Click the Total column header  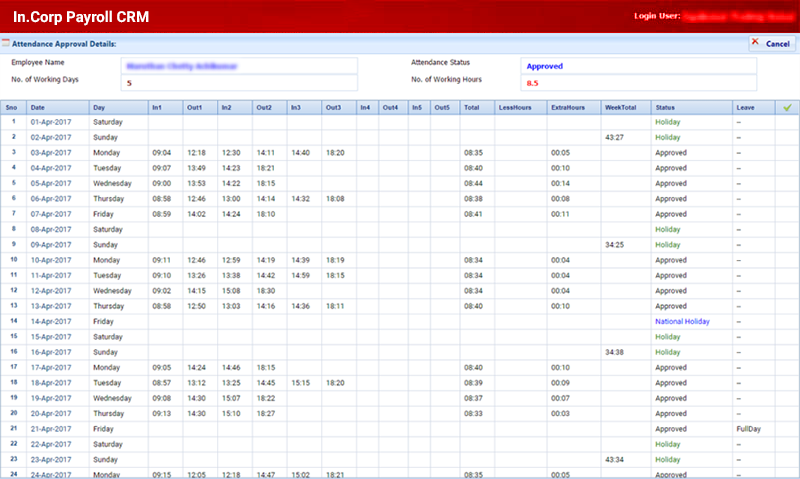tap(477, 108)
